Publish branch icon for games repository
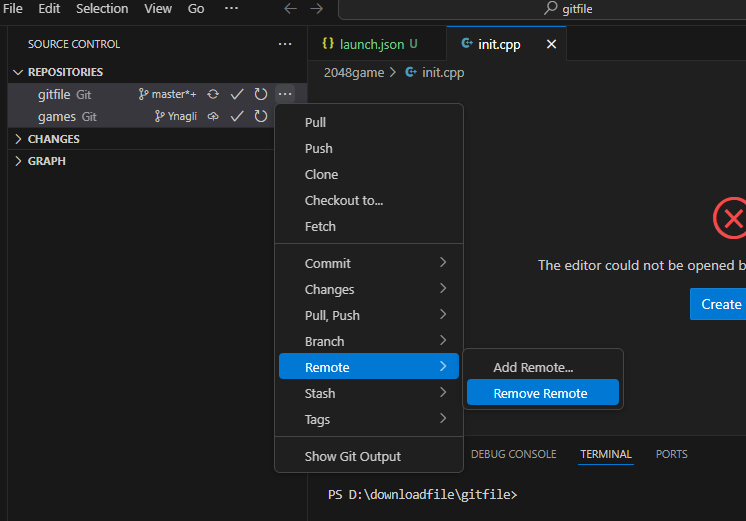This screenshot has height=521, width=746. 213,117
